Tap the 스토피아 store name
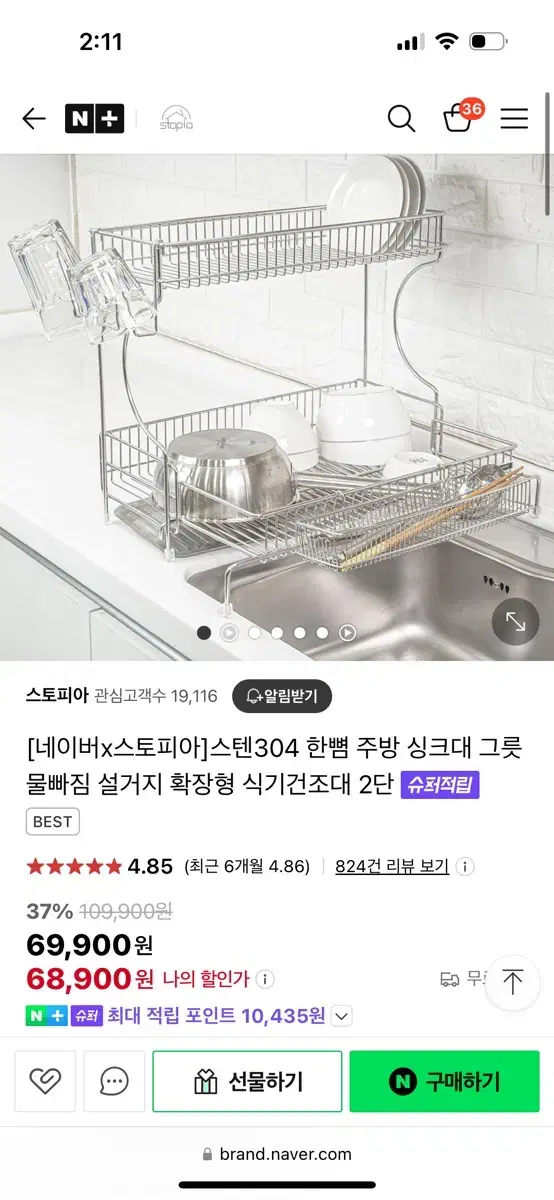This screenshot has height=1200, width=554. point(57,695)
